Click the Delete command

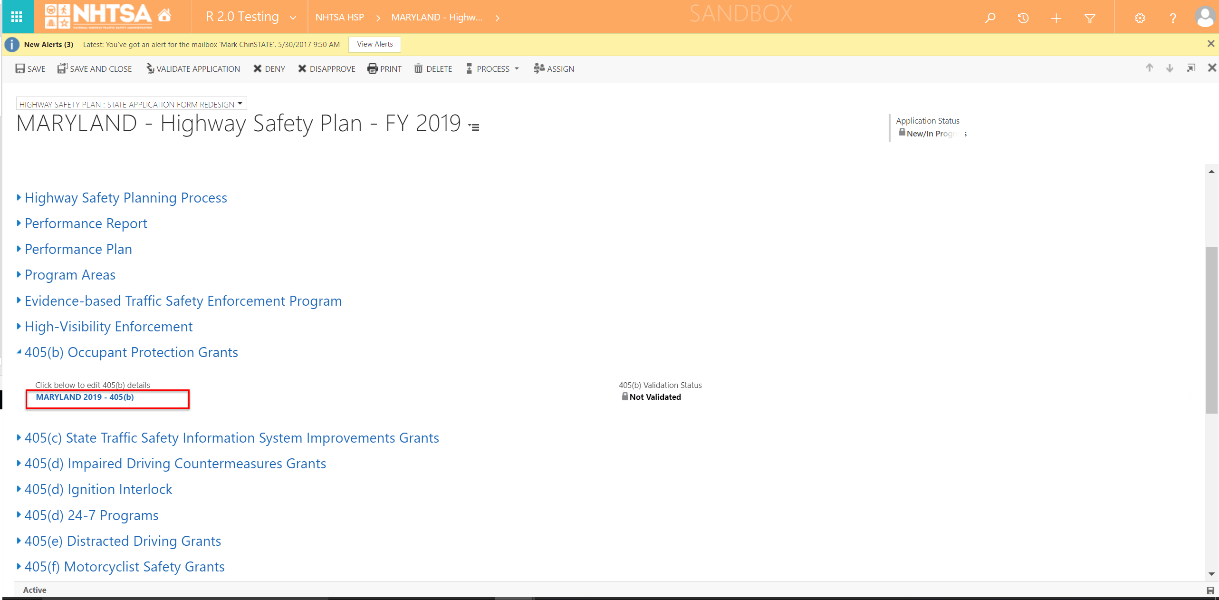[x=433, y=69]
